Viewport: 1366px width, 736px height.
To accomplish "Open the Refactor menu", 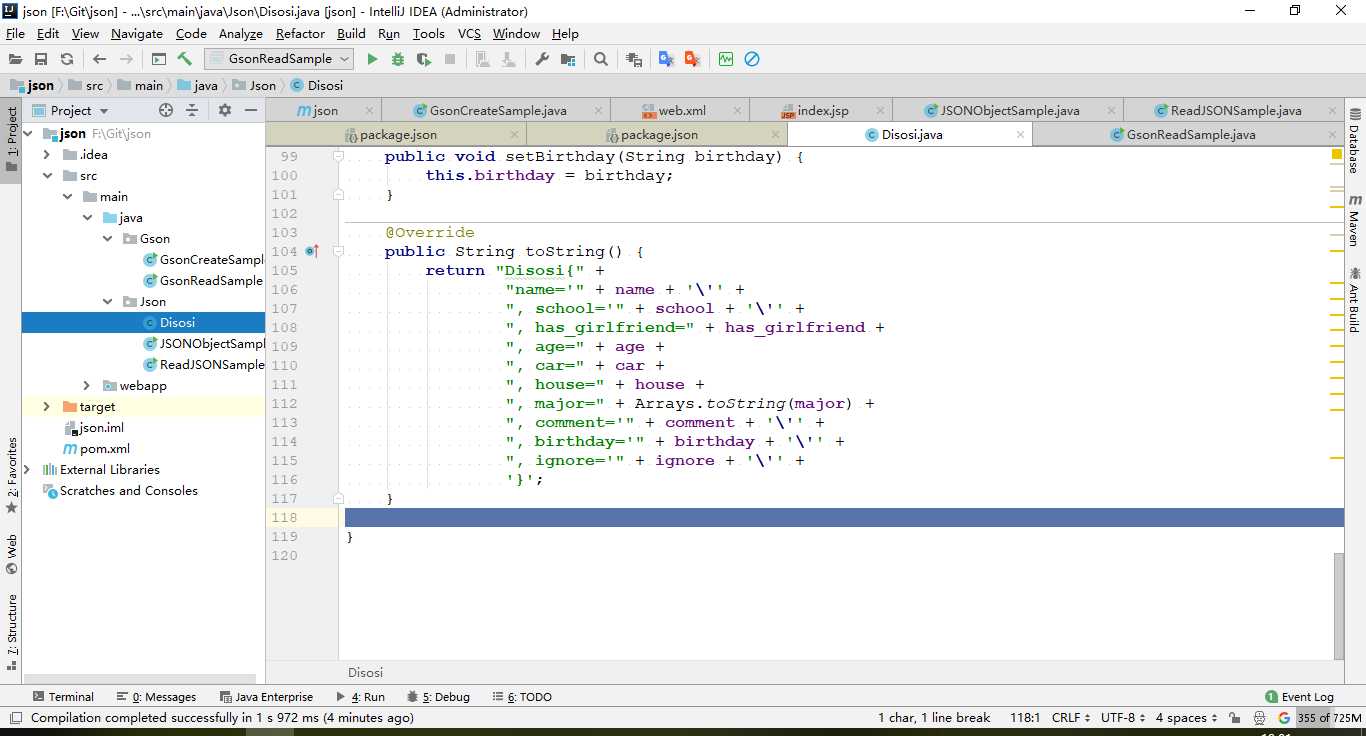I will coord(300,33).
